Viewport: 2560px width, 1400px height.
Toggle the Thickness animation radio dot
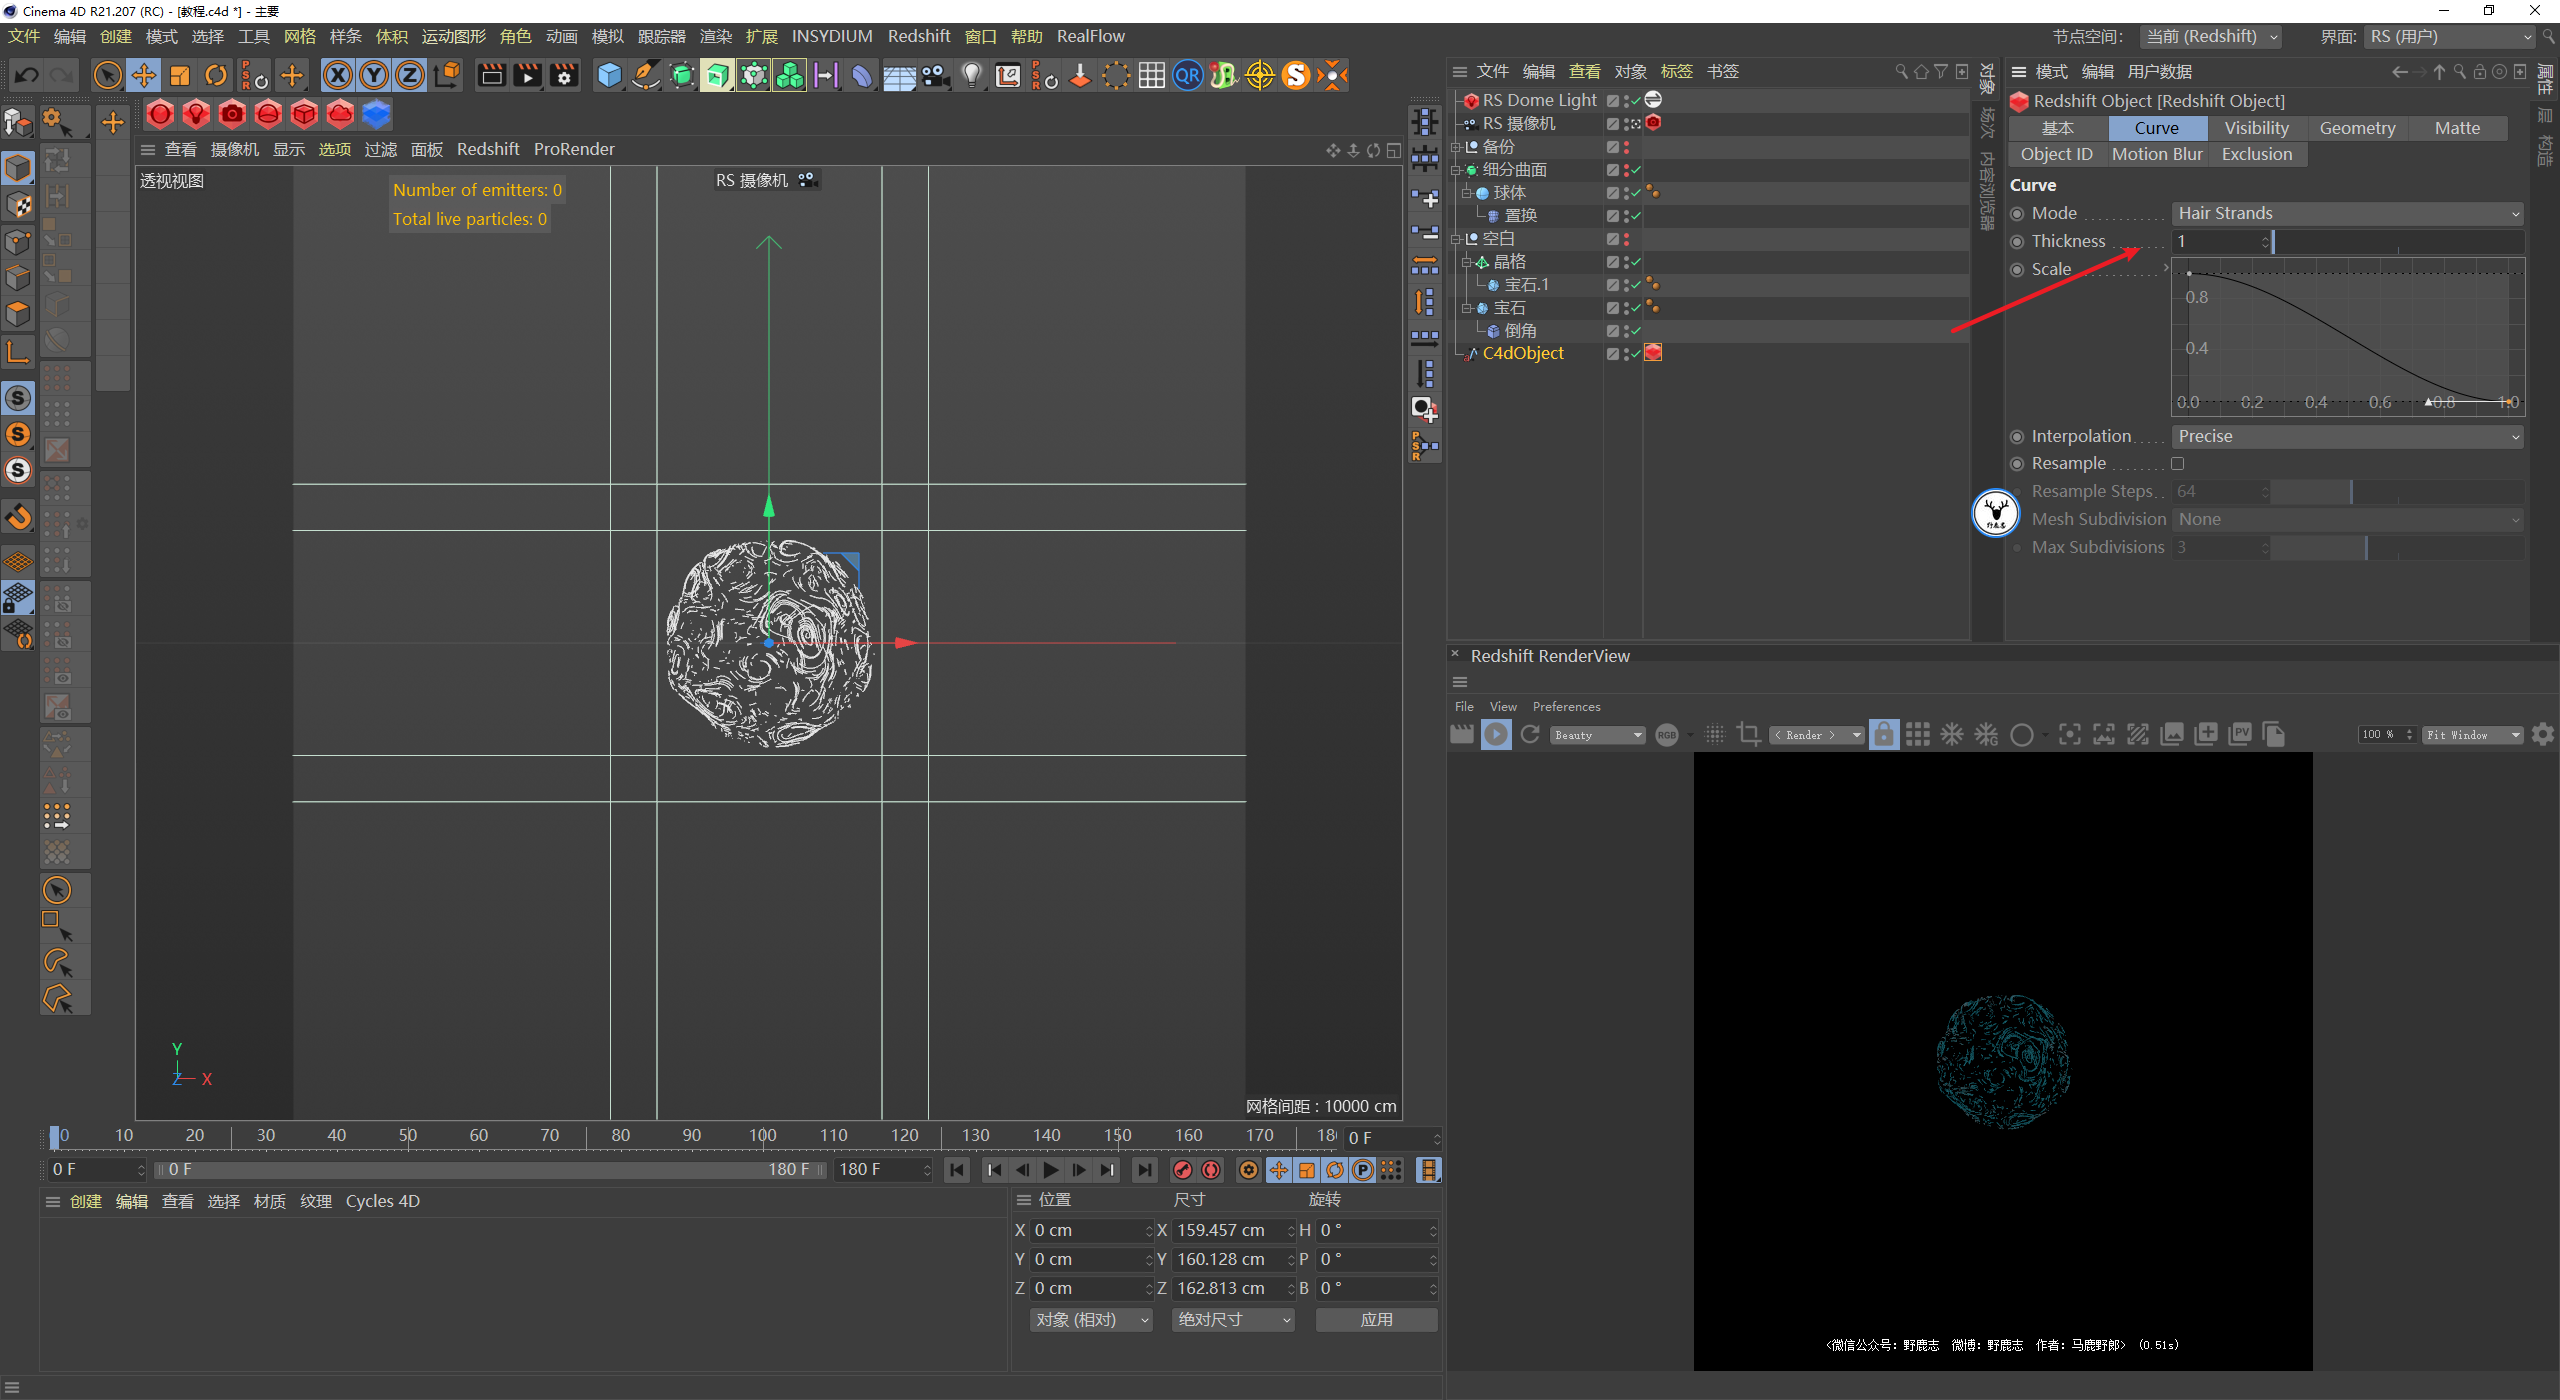coord(2018,242)
